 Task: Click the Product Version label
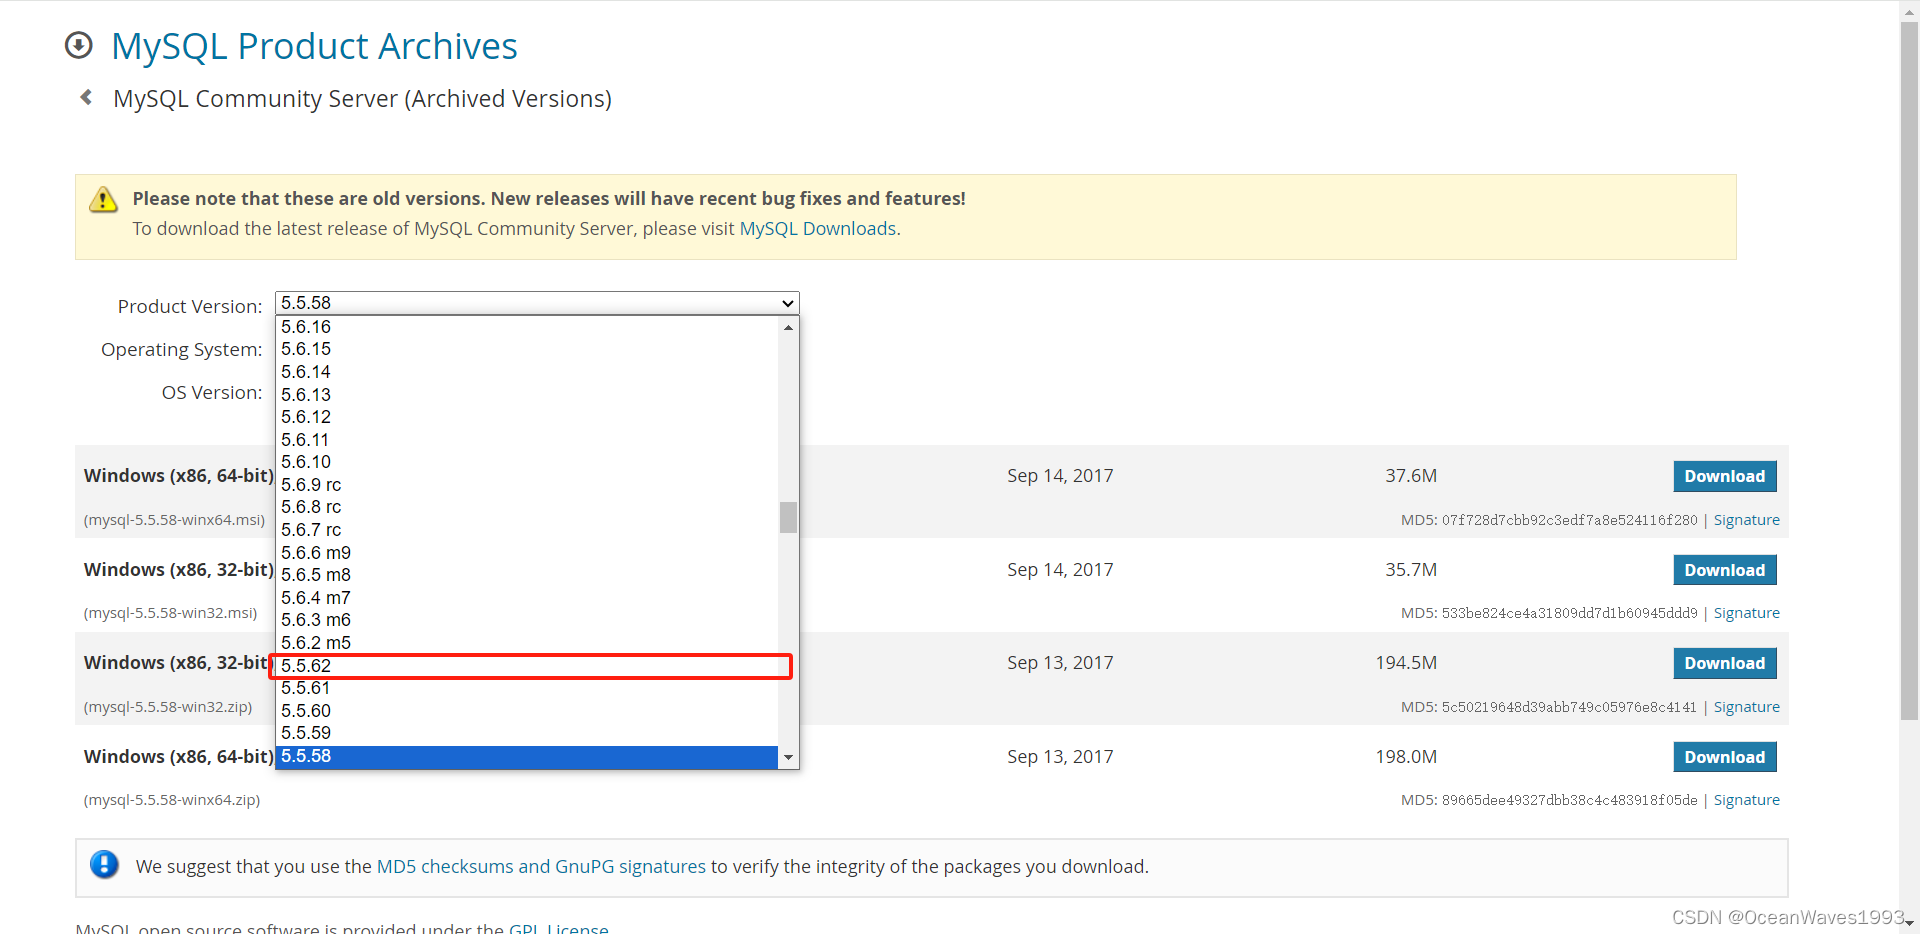point(190,306)
